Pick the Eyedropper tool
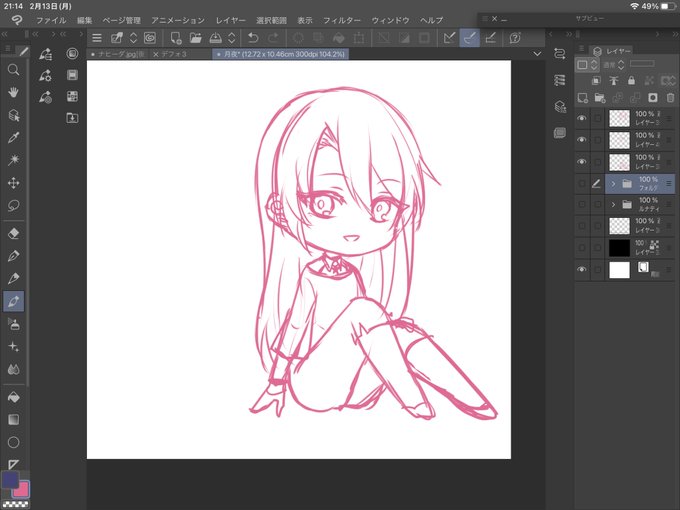The image size is (680, 510). click(x=13, y=137)
